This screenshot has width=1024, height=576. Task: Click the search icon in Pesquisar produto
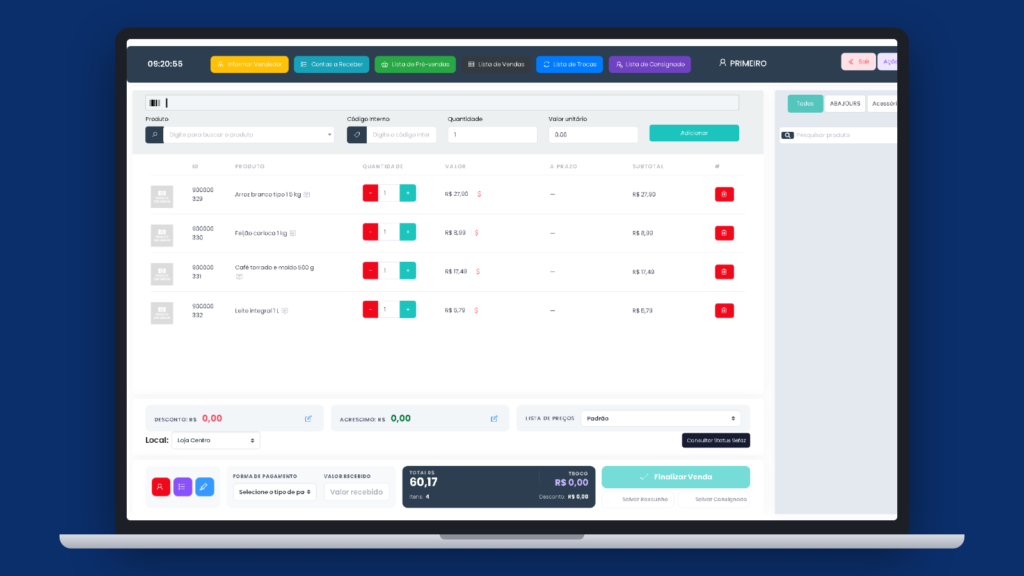pos(788,135)
